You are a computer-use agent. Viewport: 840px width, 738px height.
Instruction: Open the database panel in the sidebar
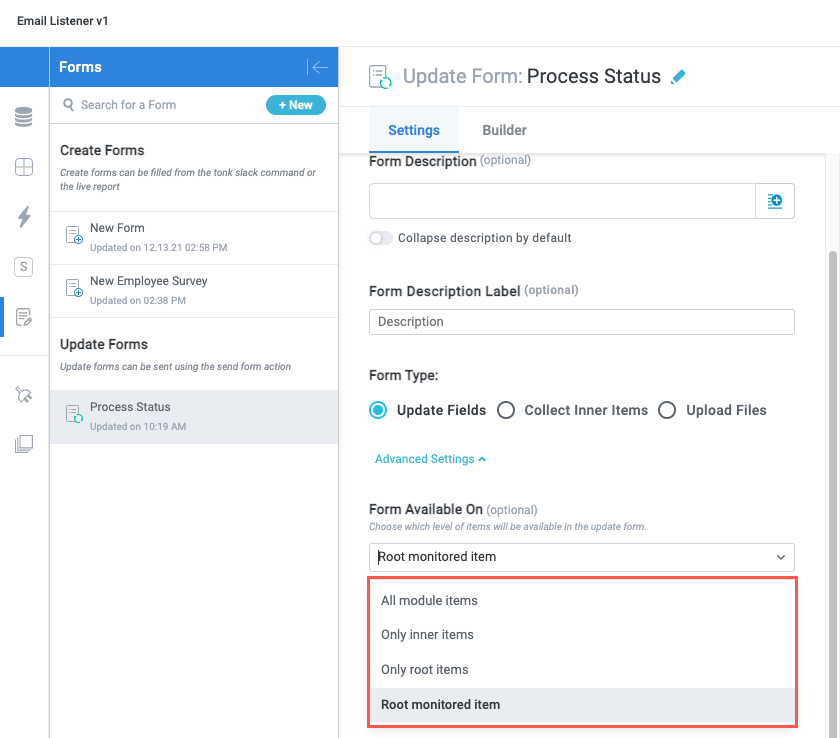point(23,117)
